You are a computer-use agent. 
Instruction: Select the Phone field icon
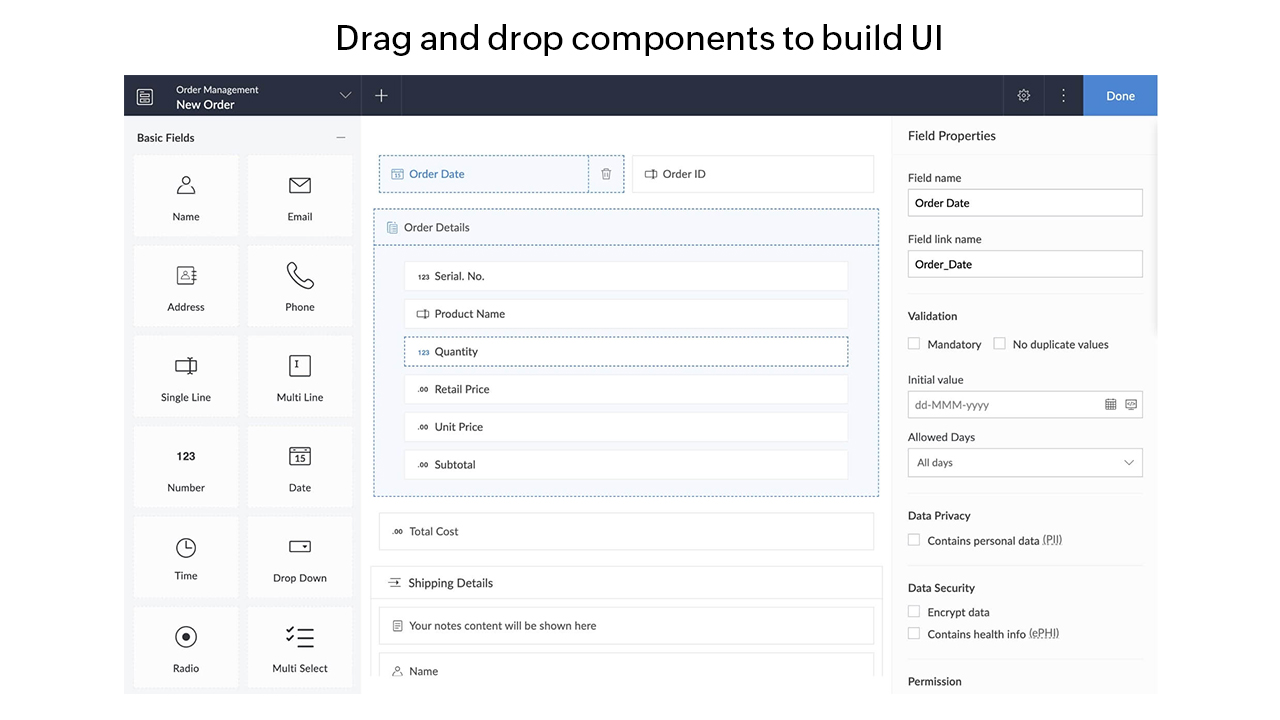point(300,276)
